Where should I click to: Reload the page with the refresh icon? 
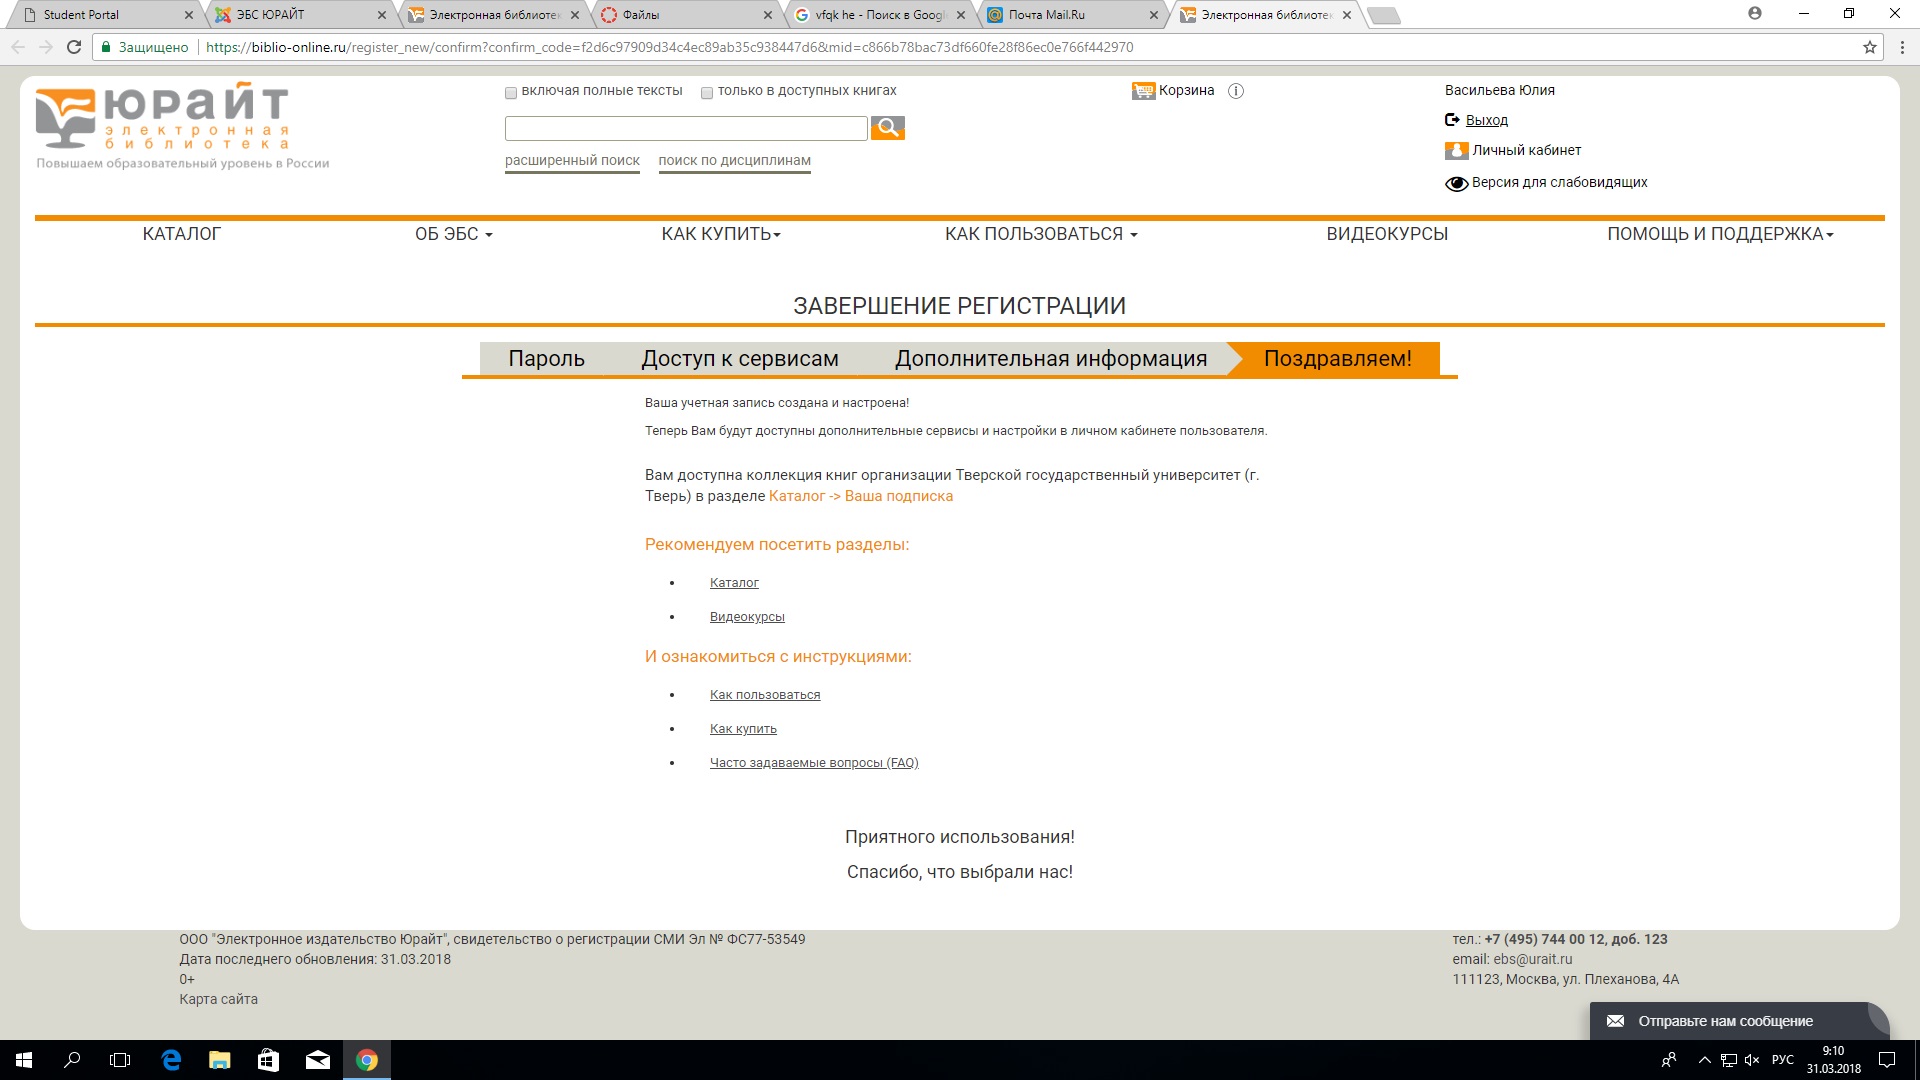74,47
